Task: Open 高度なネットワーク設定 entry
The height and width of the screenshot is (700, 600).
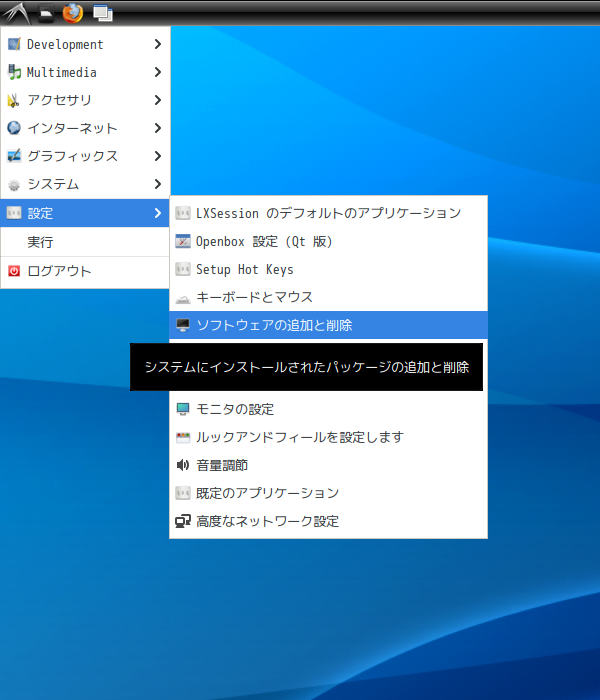Action: 329,521
